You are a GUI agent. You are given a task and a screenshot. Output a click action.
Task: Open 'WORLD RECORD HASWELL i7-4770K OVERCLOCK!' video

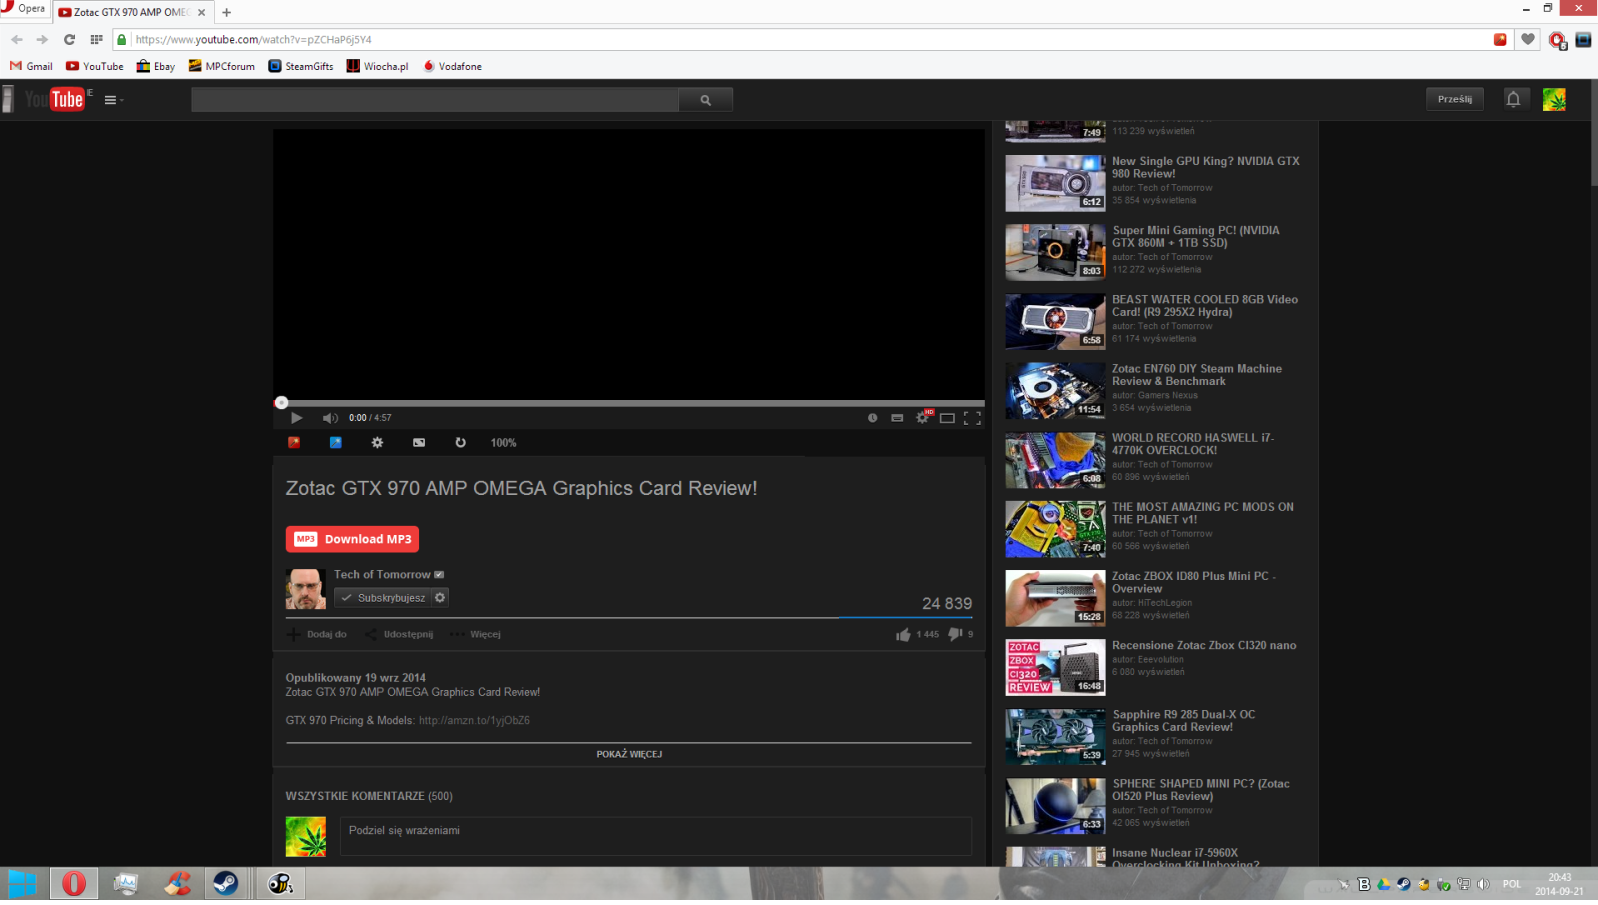coord(1192,444)
